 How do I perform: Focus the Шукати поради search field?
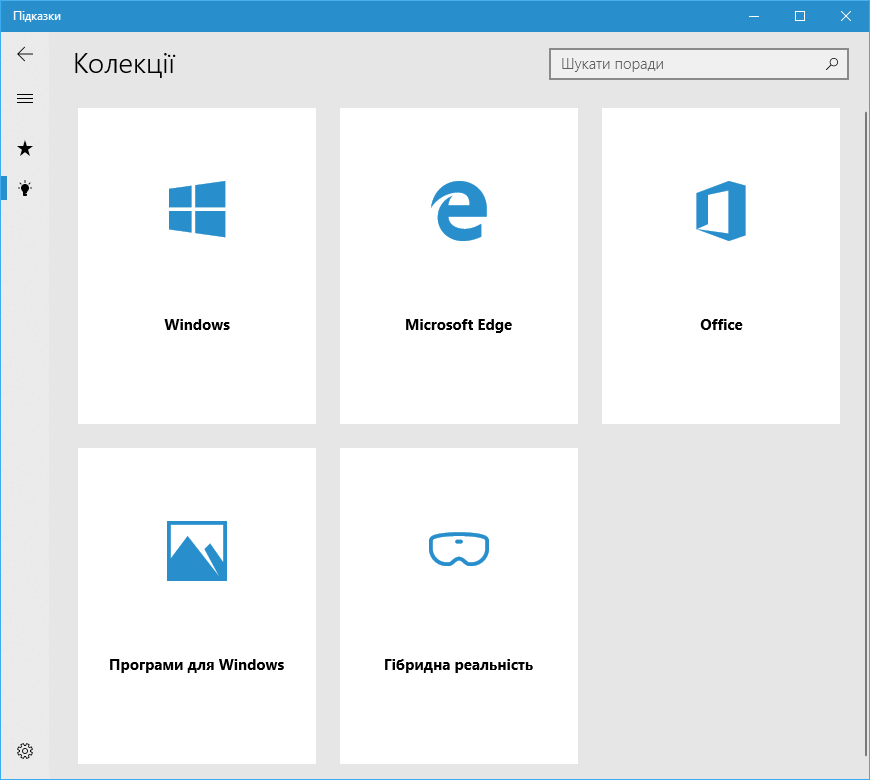699,64
